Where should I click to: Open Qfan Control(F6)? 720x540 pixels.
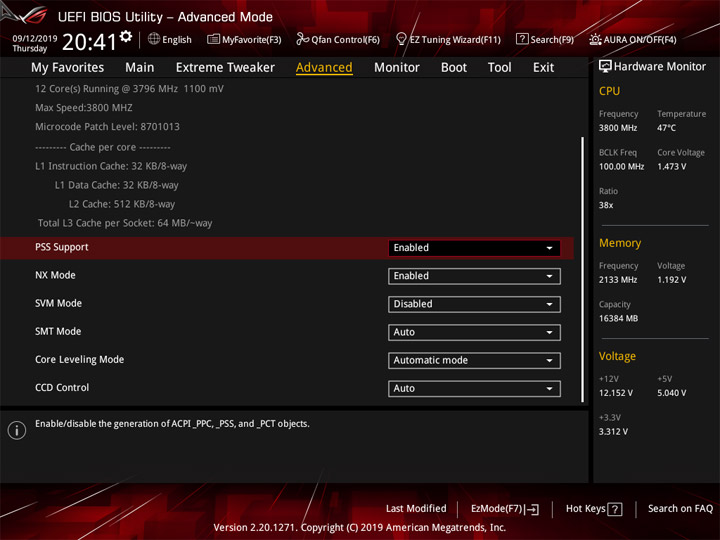click(x=338, y=39)
